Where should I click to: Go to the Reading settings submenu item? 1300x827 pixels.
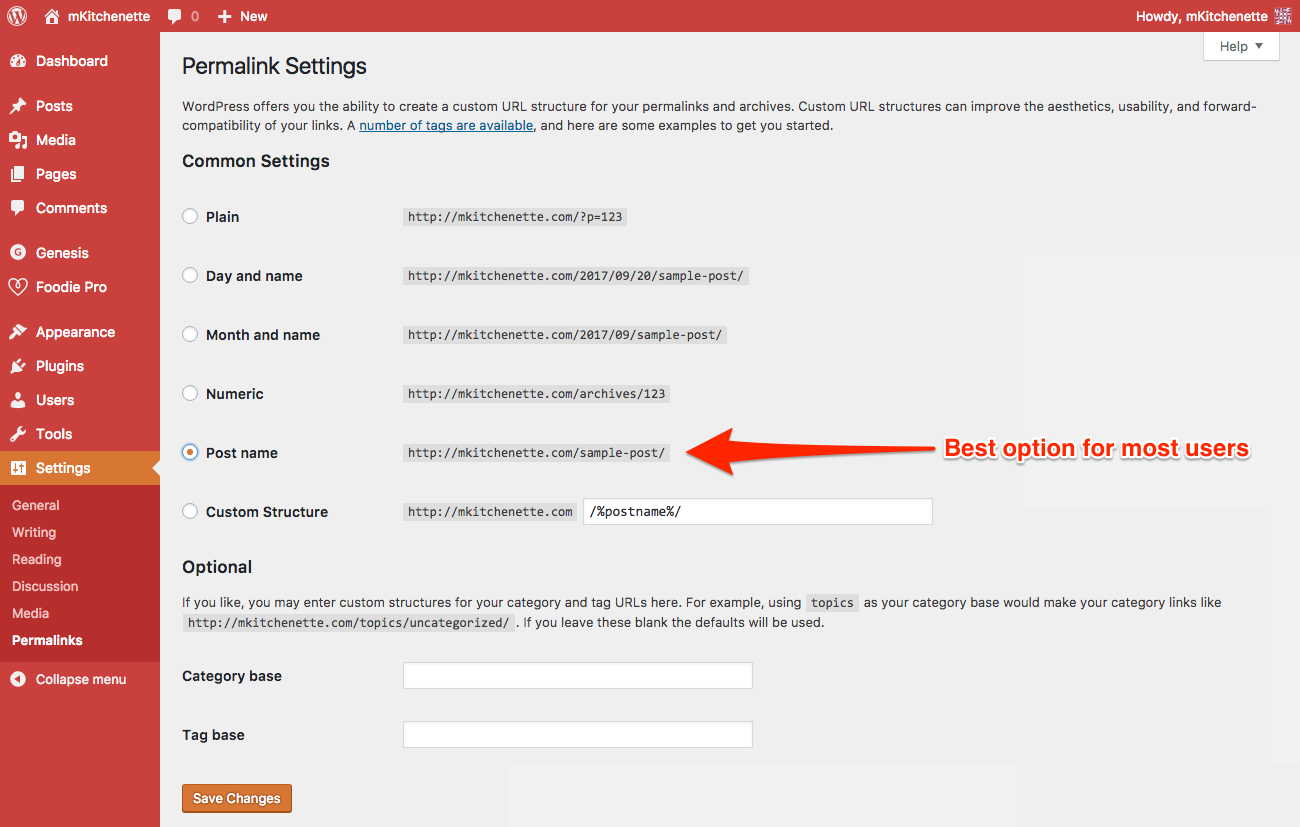pos(37,560)
